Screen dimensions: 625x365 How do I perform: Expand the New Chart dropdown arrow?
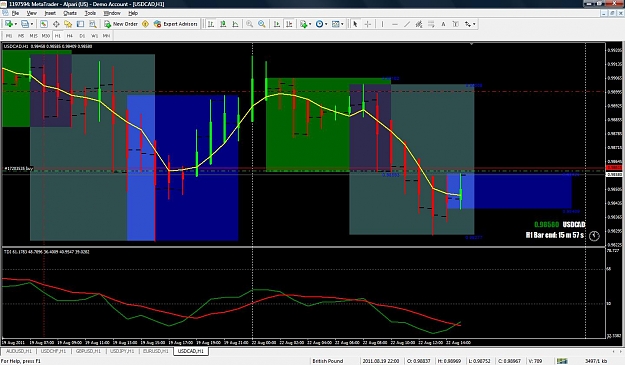[16, 24]
